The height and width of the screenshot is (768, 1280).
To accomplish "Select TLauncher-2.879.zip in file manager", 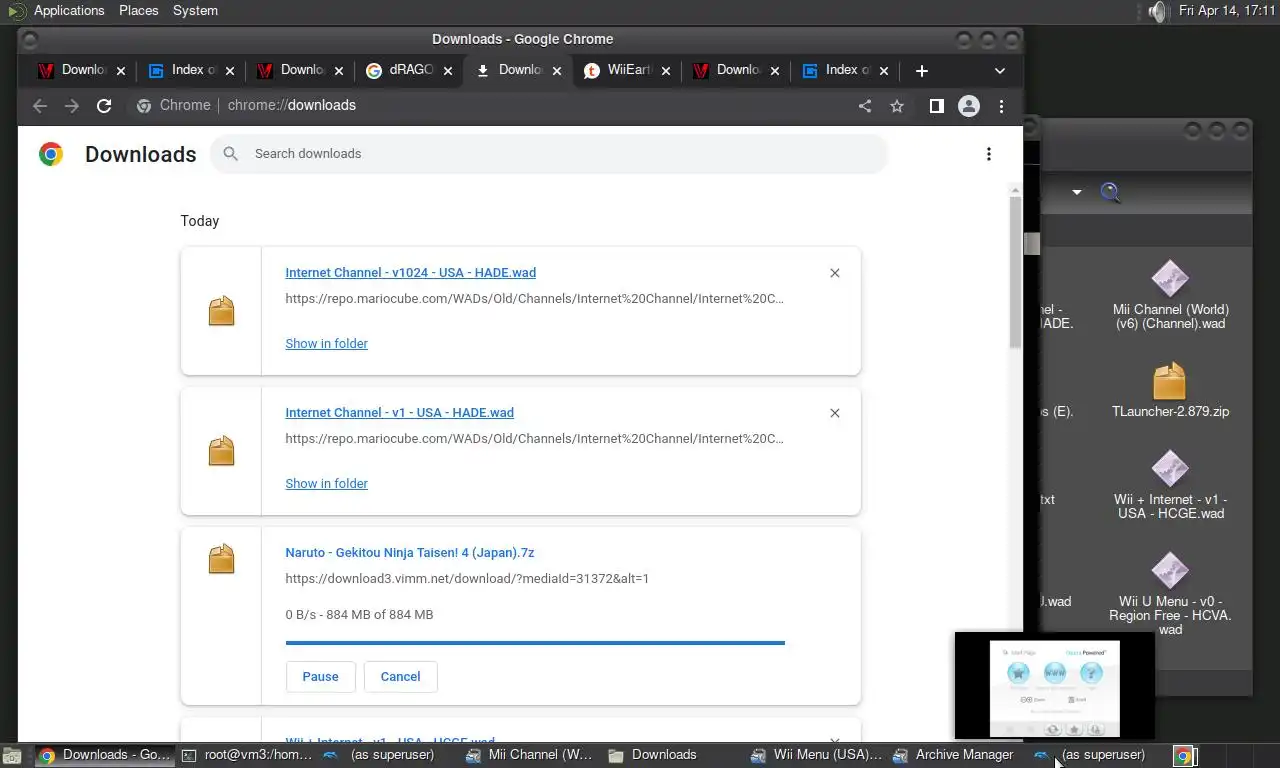I will tap(1170, 391).
